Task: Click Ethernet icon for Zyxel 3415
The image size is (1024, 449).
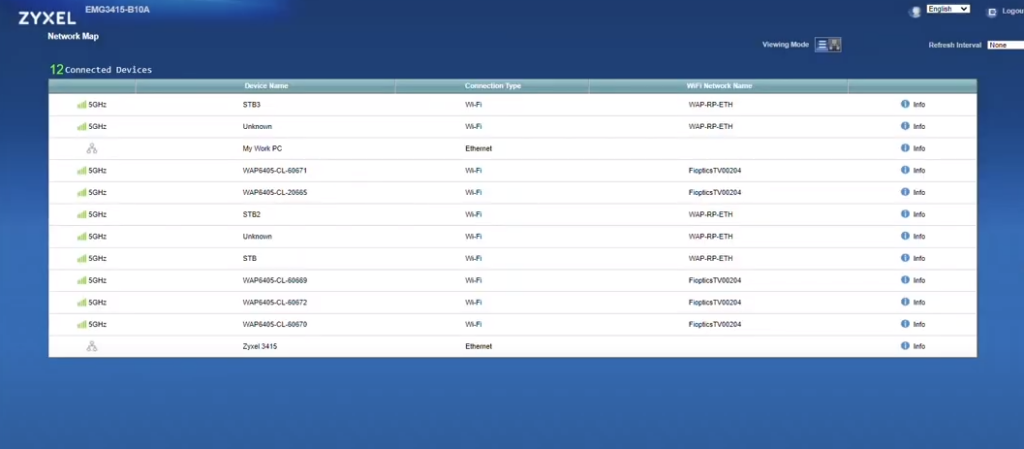Action: pyautogui.click(x=92, y=346)
